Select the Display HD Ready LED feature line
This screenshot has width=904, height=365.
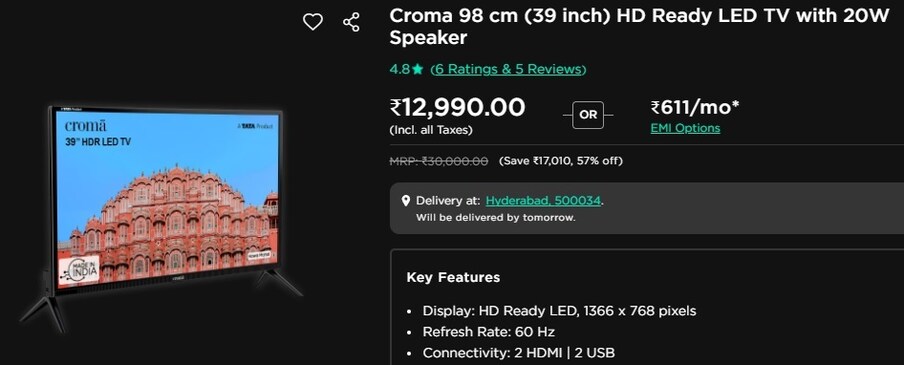click(559, 311)
